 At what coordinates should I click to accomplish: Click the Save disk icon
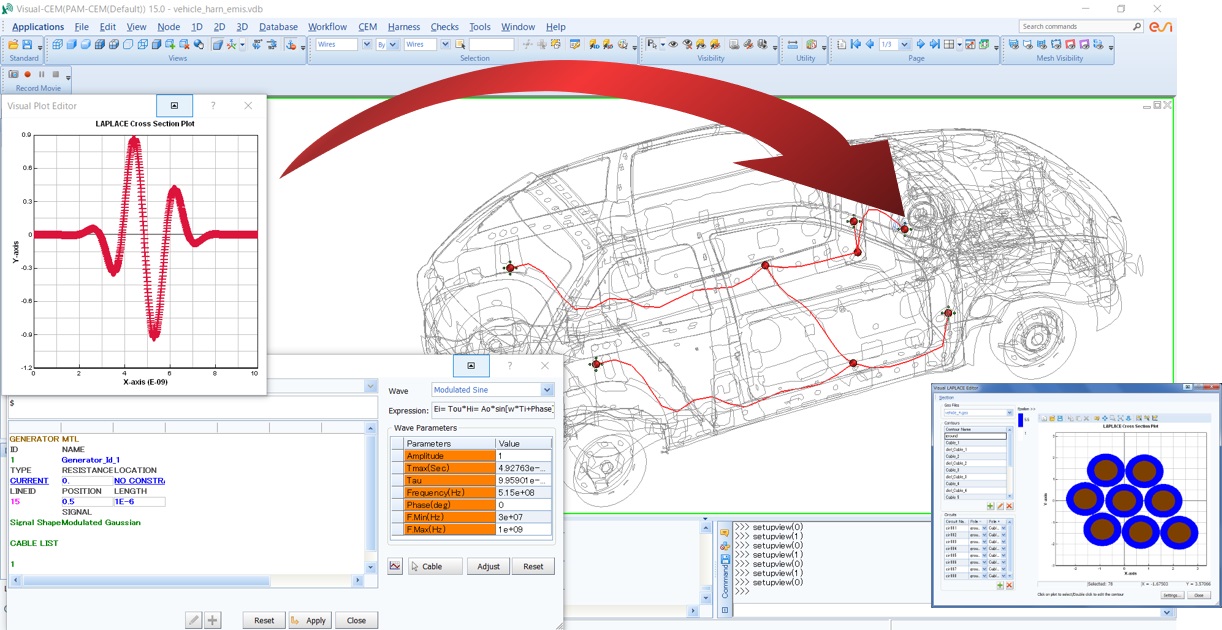(x=28, y=44)
